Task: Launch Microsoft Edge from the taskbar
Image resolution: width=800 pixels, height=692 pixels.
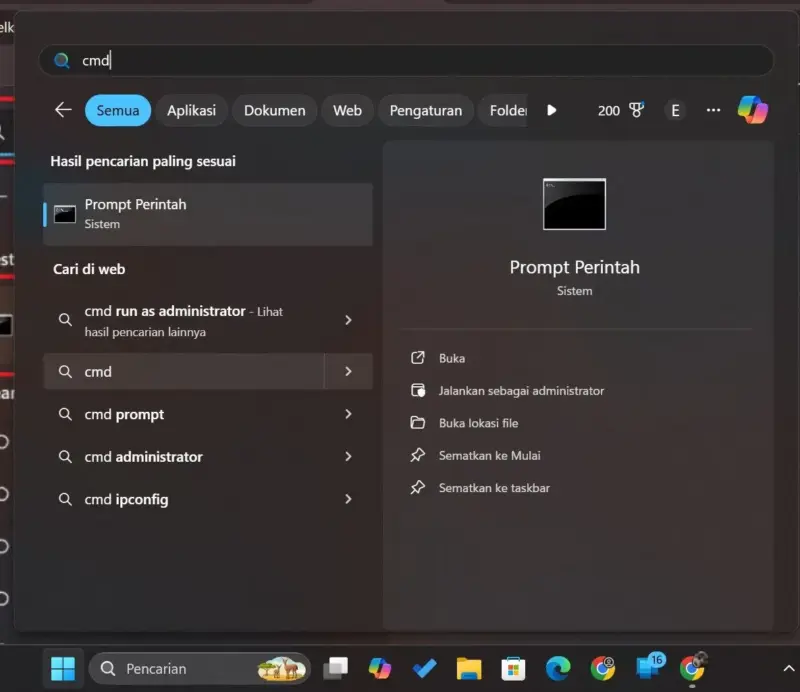Action: [x=557, y=667]
